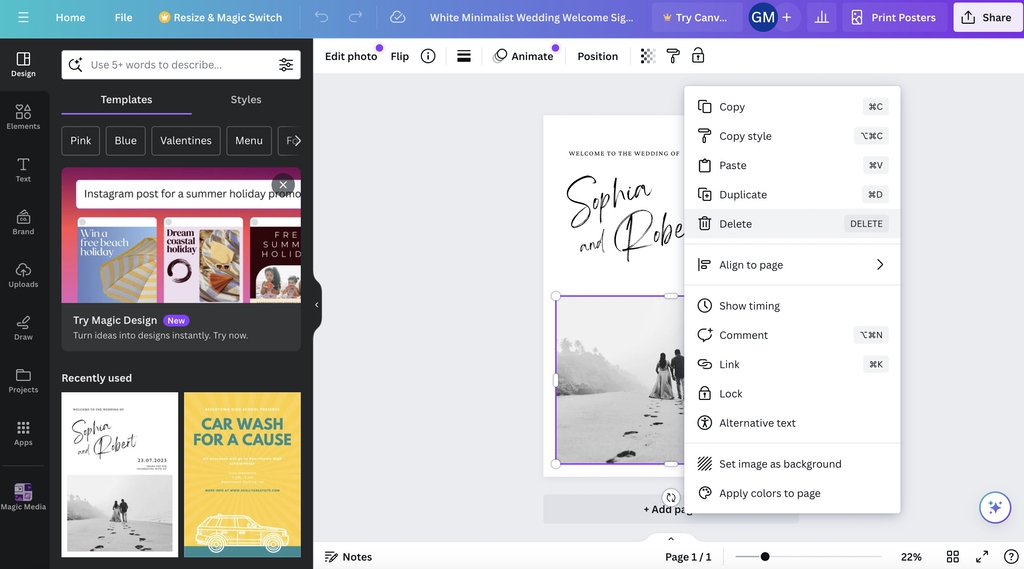The width and height of the screenshot is (1024, 569).
Task: Collapse the side panel arrow
Action: (317, 304)
